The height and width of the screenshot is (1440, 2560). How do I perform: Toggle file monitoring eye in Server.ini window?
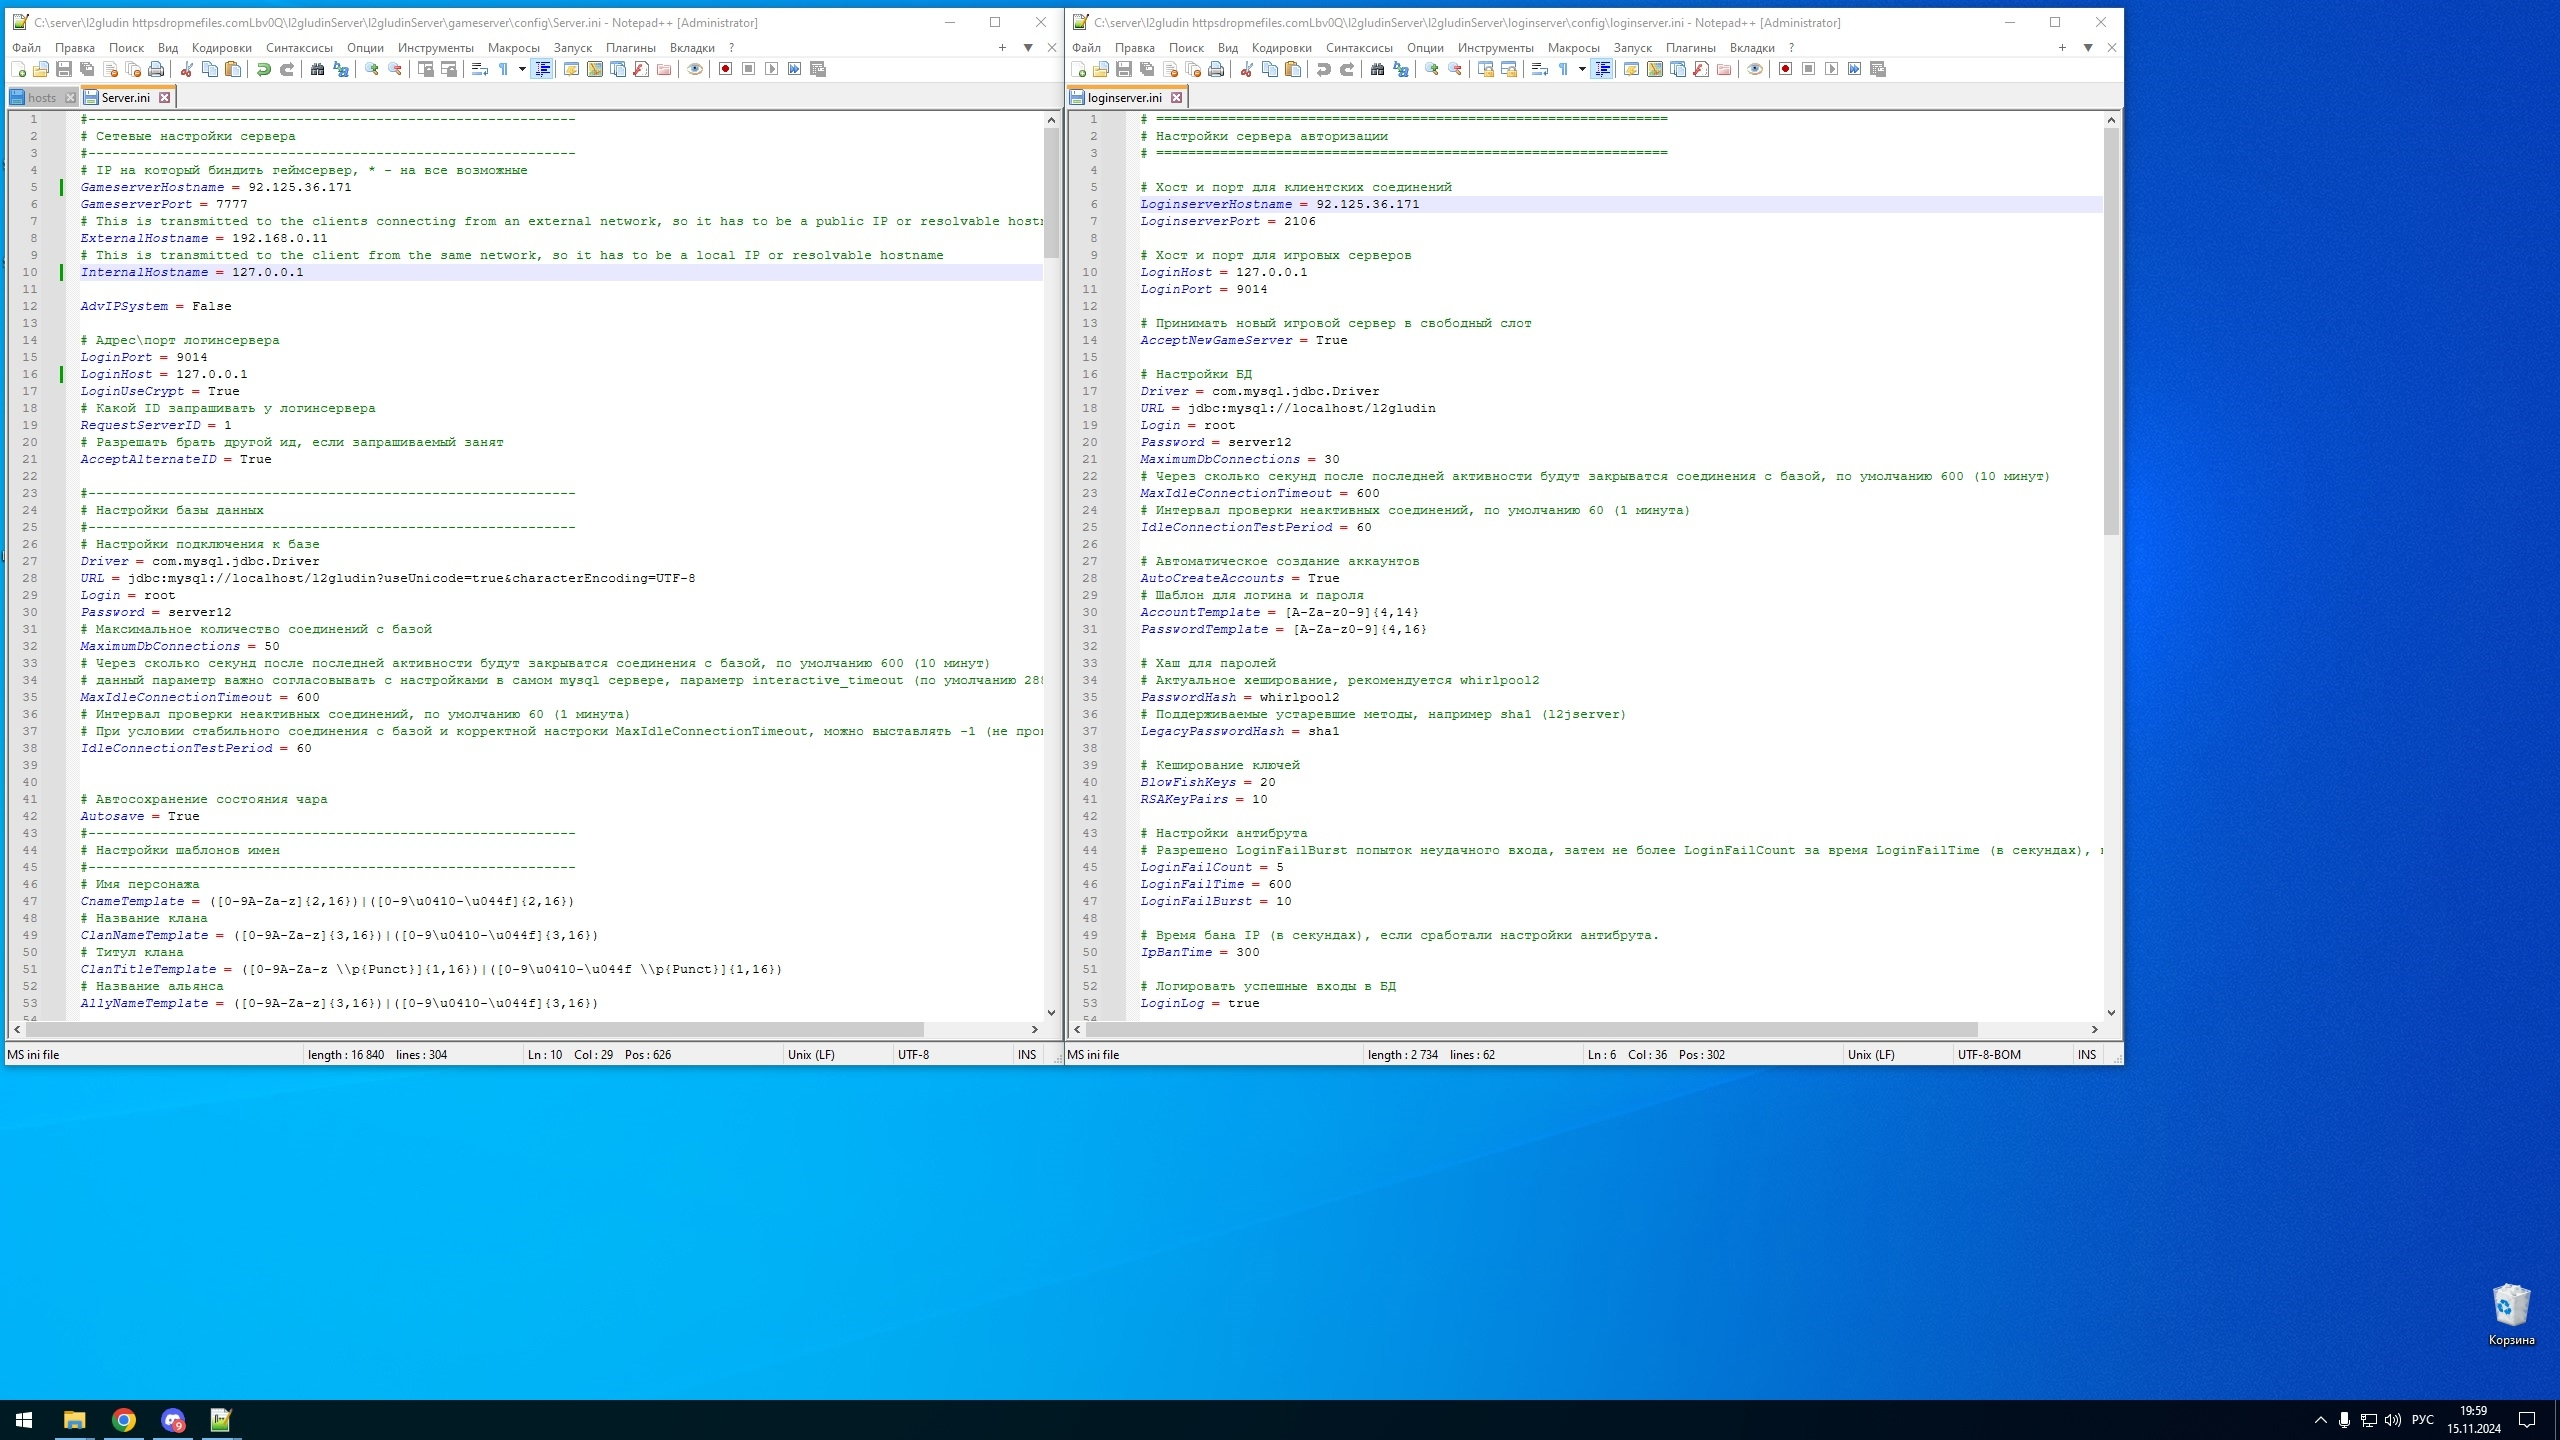coord(695,69)
